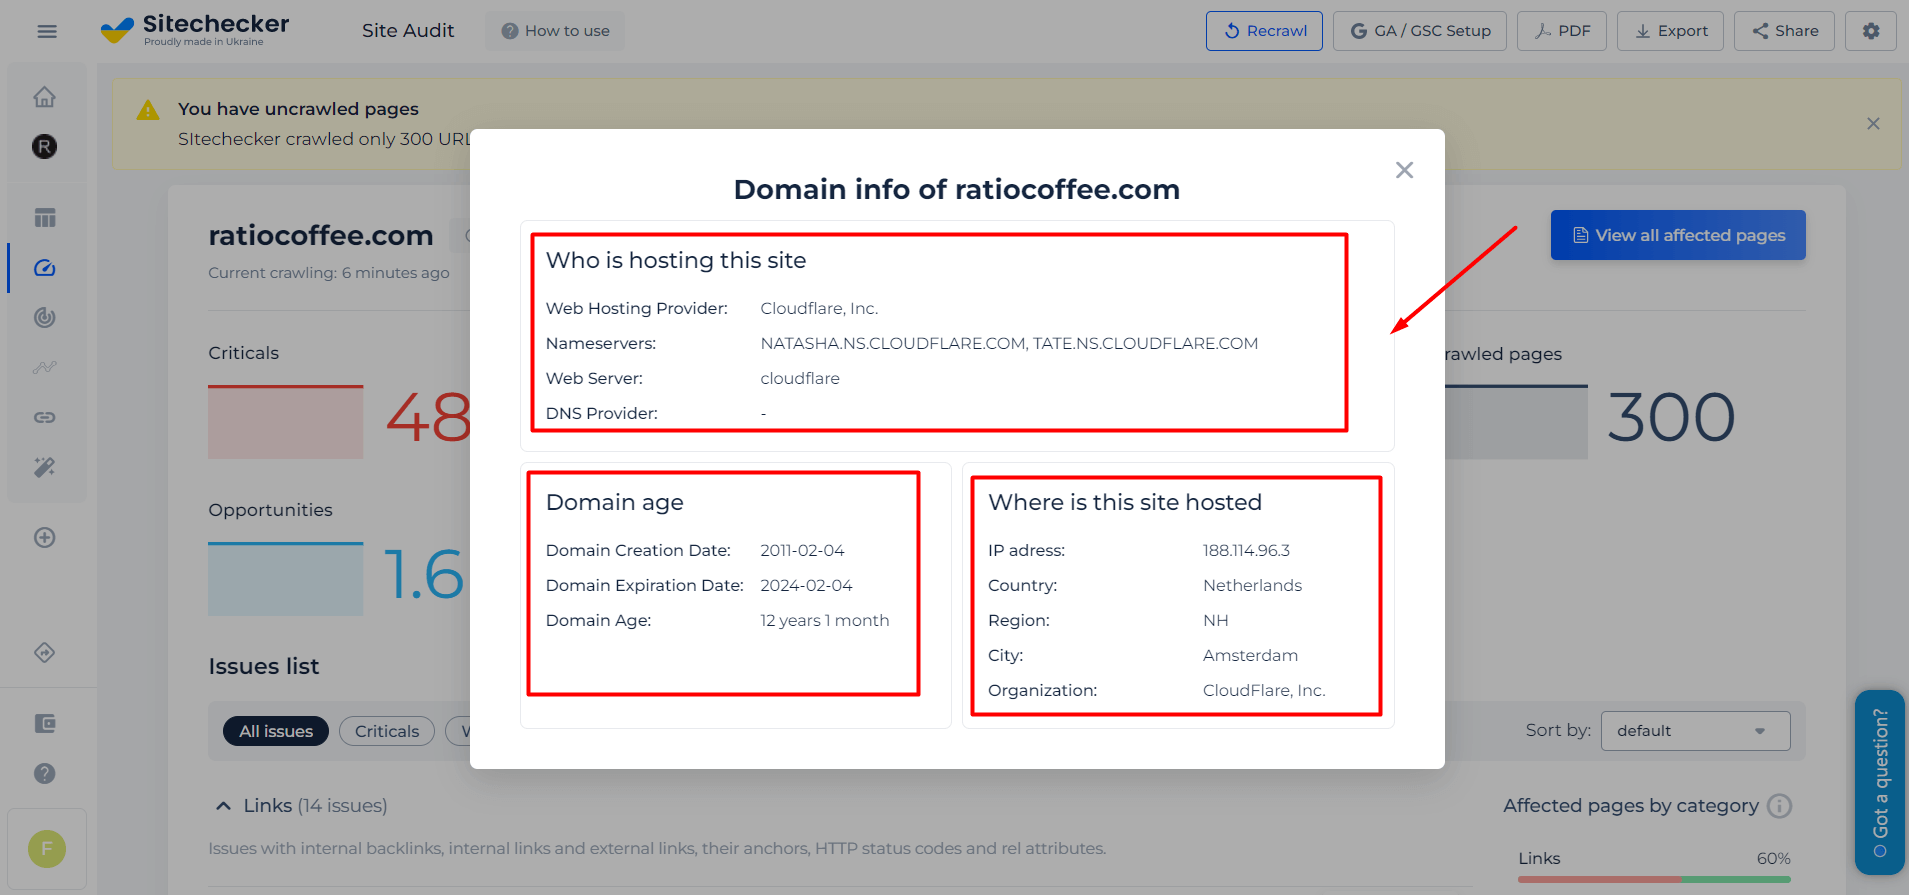Screen dimensions: 1909x895
Task: Click IP address 188.114.96.3
Action: point(1246,551)
